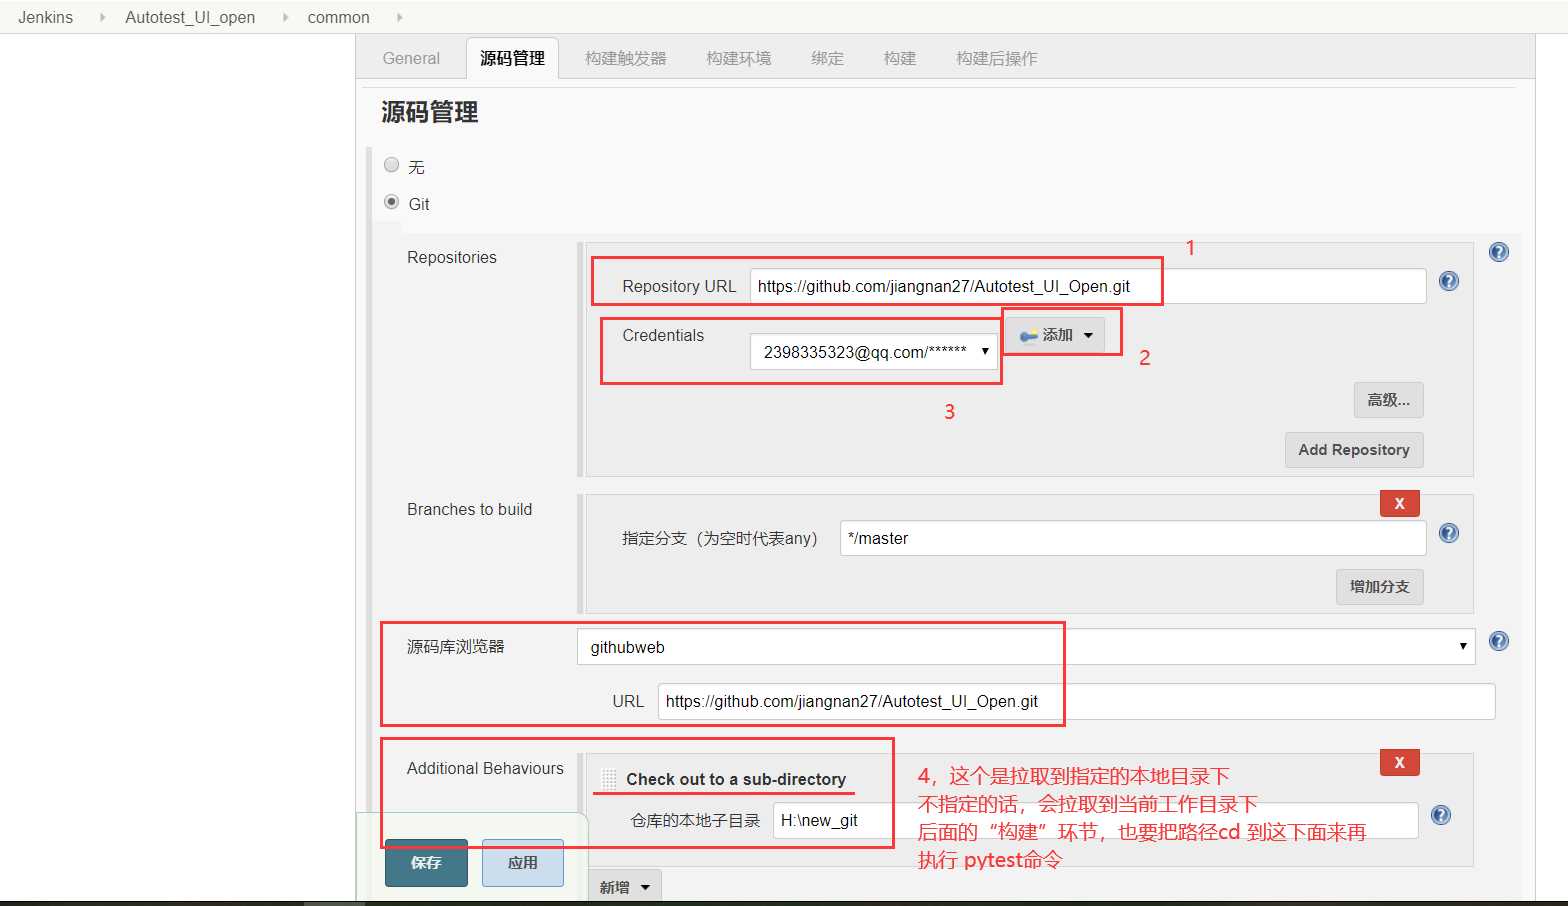Click the 源码管理 section heading
This screenshot has height=906, width=1568.
429,112
